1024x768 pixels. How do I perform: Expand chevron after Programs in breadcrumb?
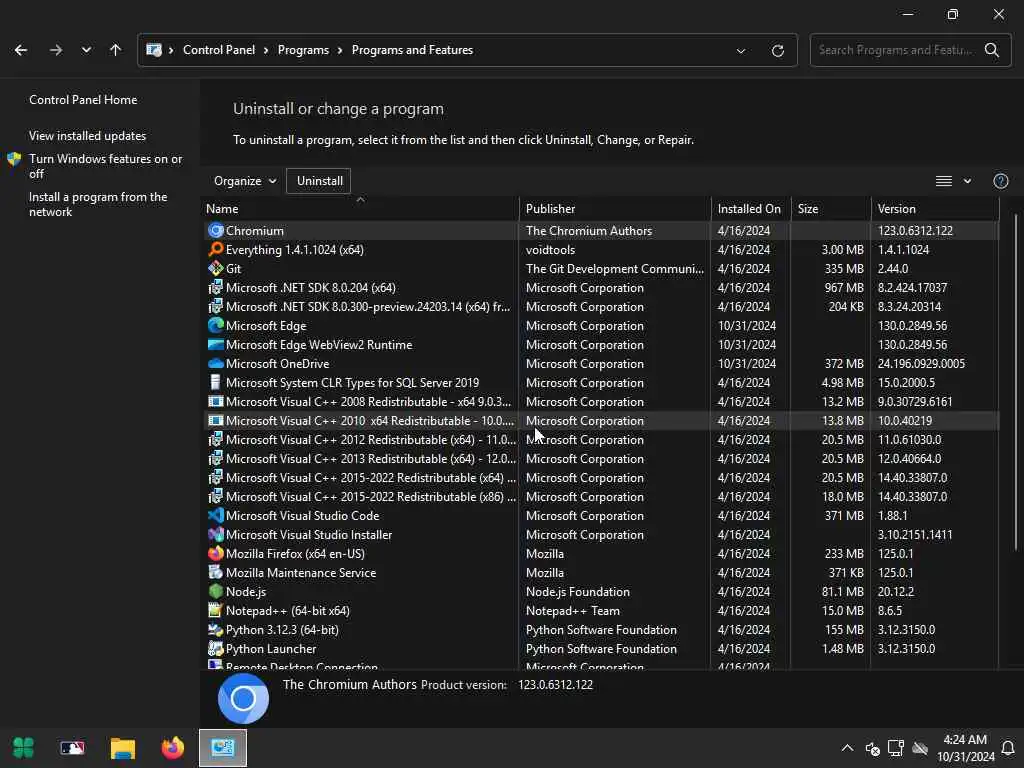point(340,50)
